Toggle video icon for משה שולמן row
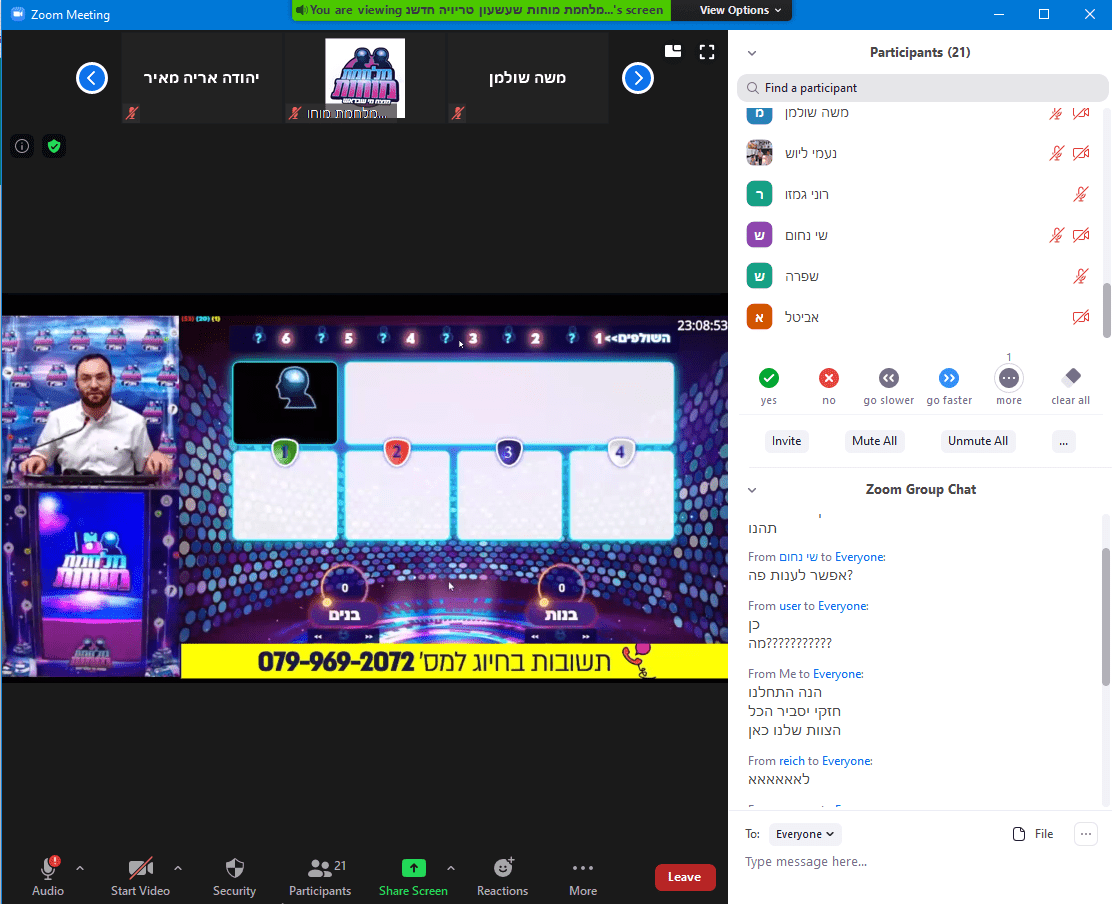Viewport: 1112px width, 904px height. (1081, 113)
